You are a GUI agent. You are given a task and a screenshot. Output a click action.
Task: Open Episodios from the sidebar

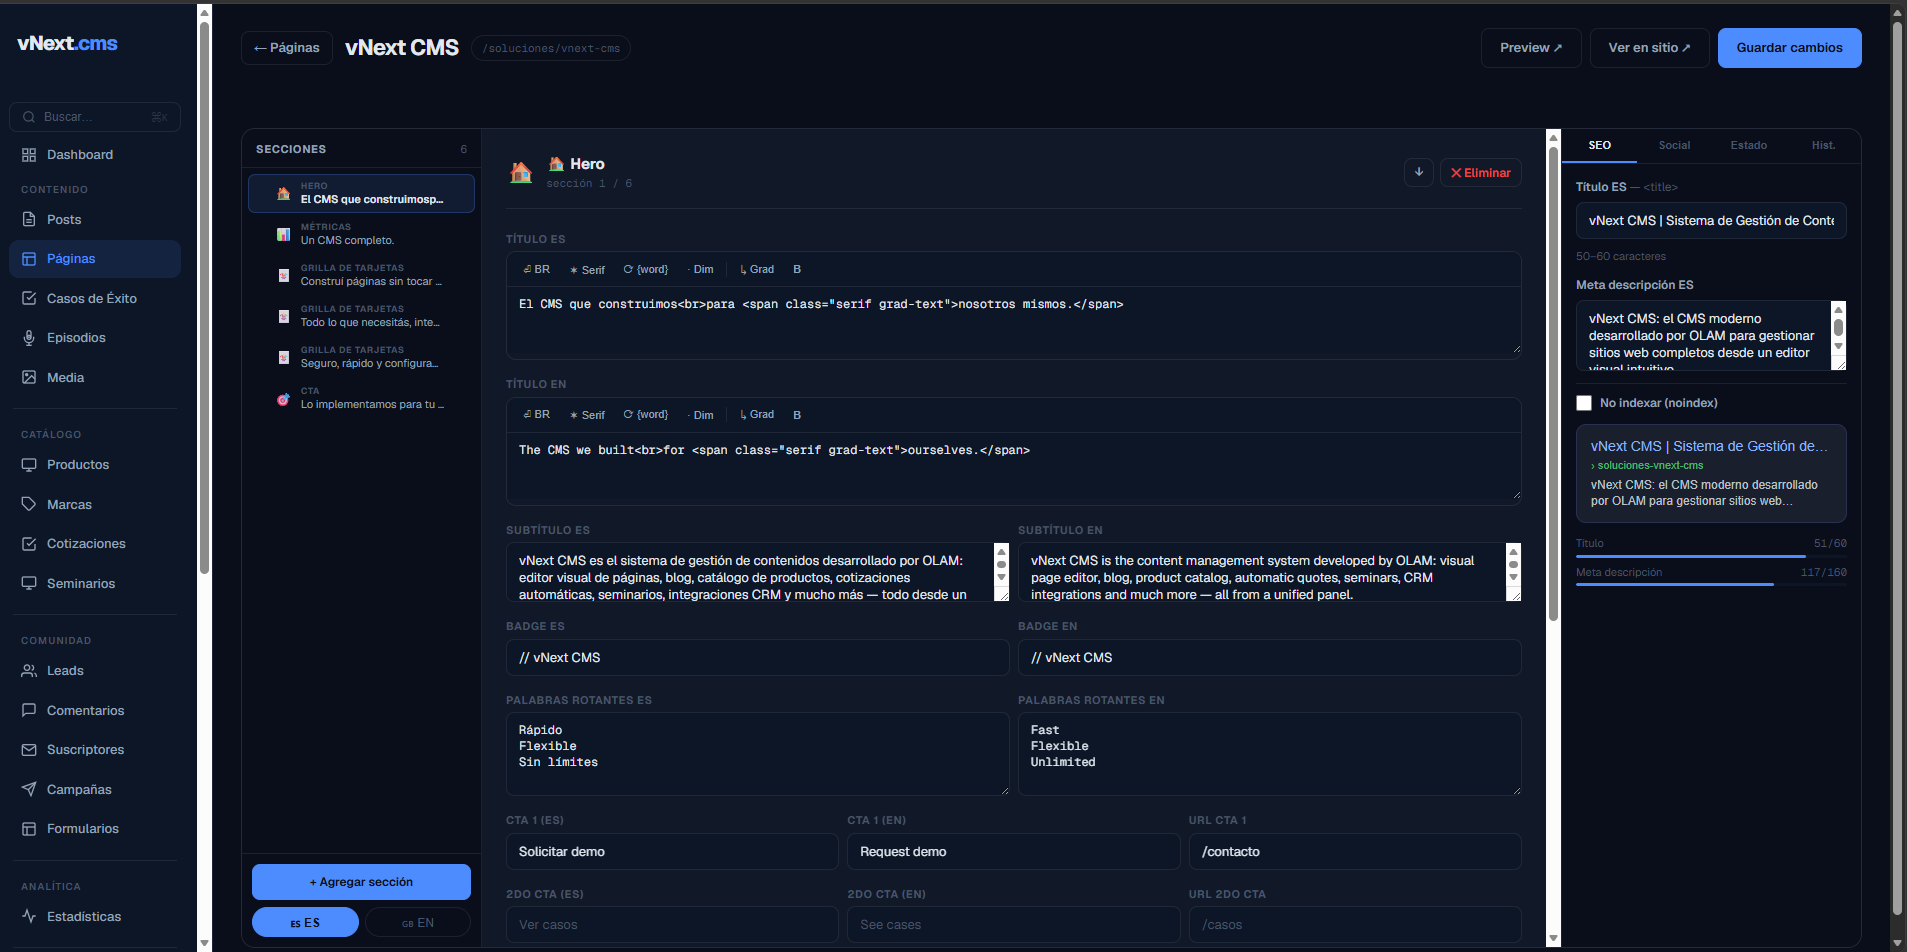(95, 338)
